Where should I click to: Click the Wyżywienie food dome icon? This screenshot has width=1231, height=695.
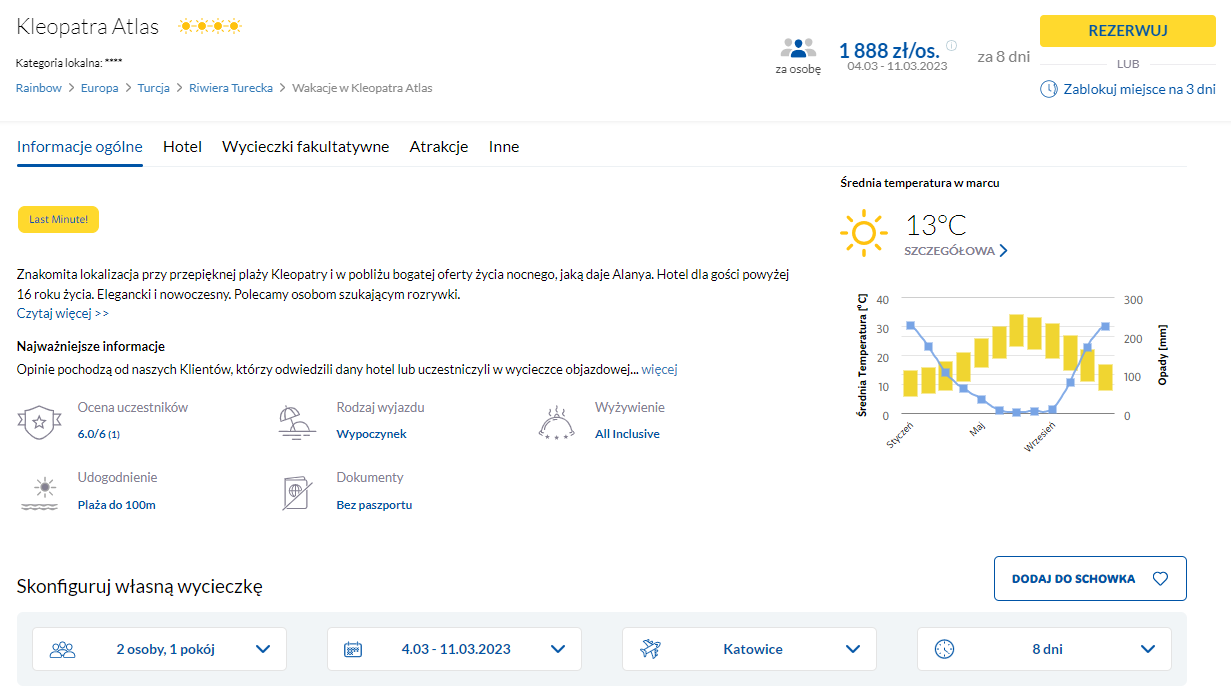tap(556, 422)
